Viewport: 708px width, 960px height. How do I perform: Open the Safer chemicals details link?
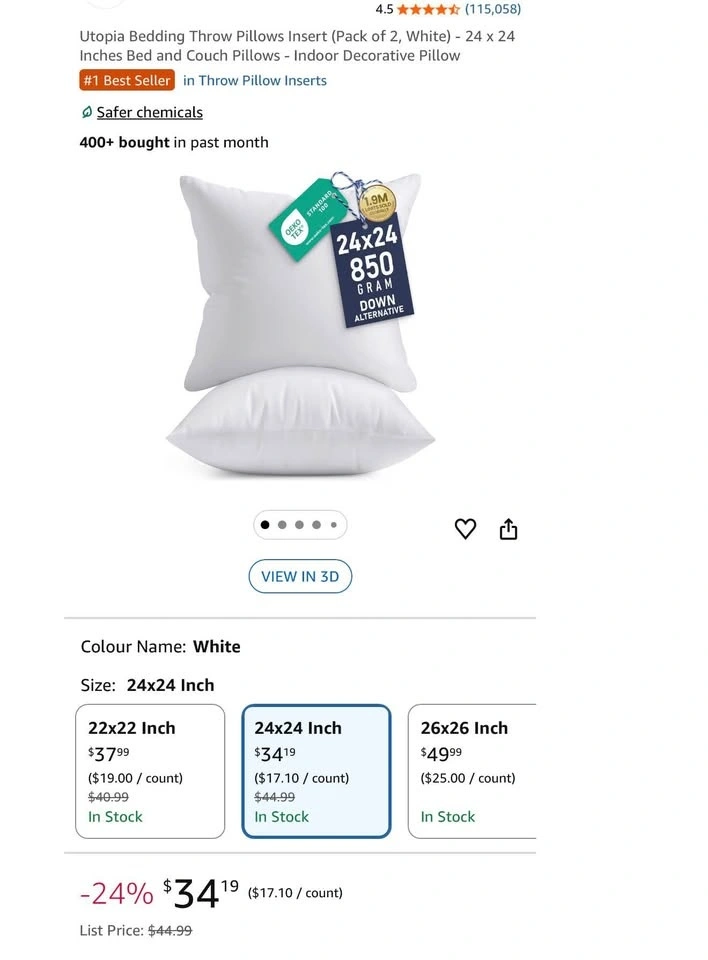point(149,112)
